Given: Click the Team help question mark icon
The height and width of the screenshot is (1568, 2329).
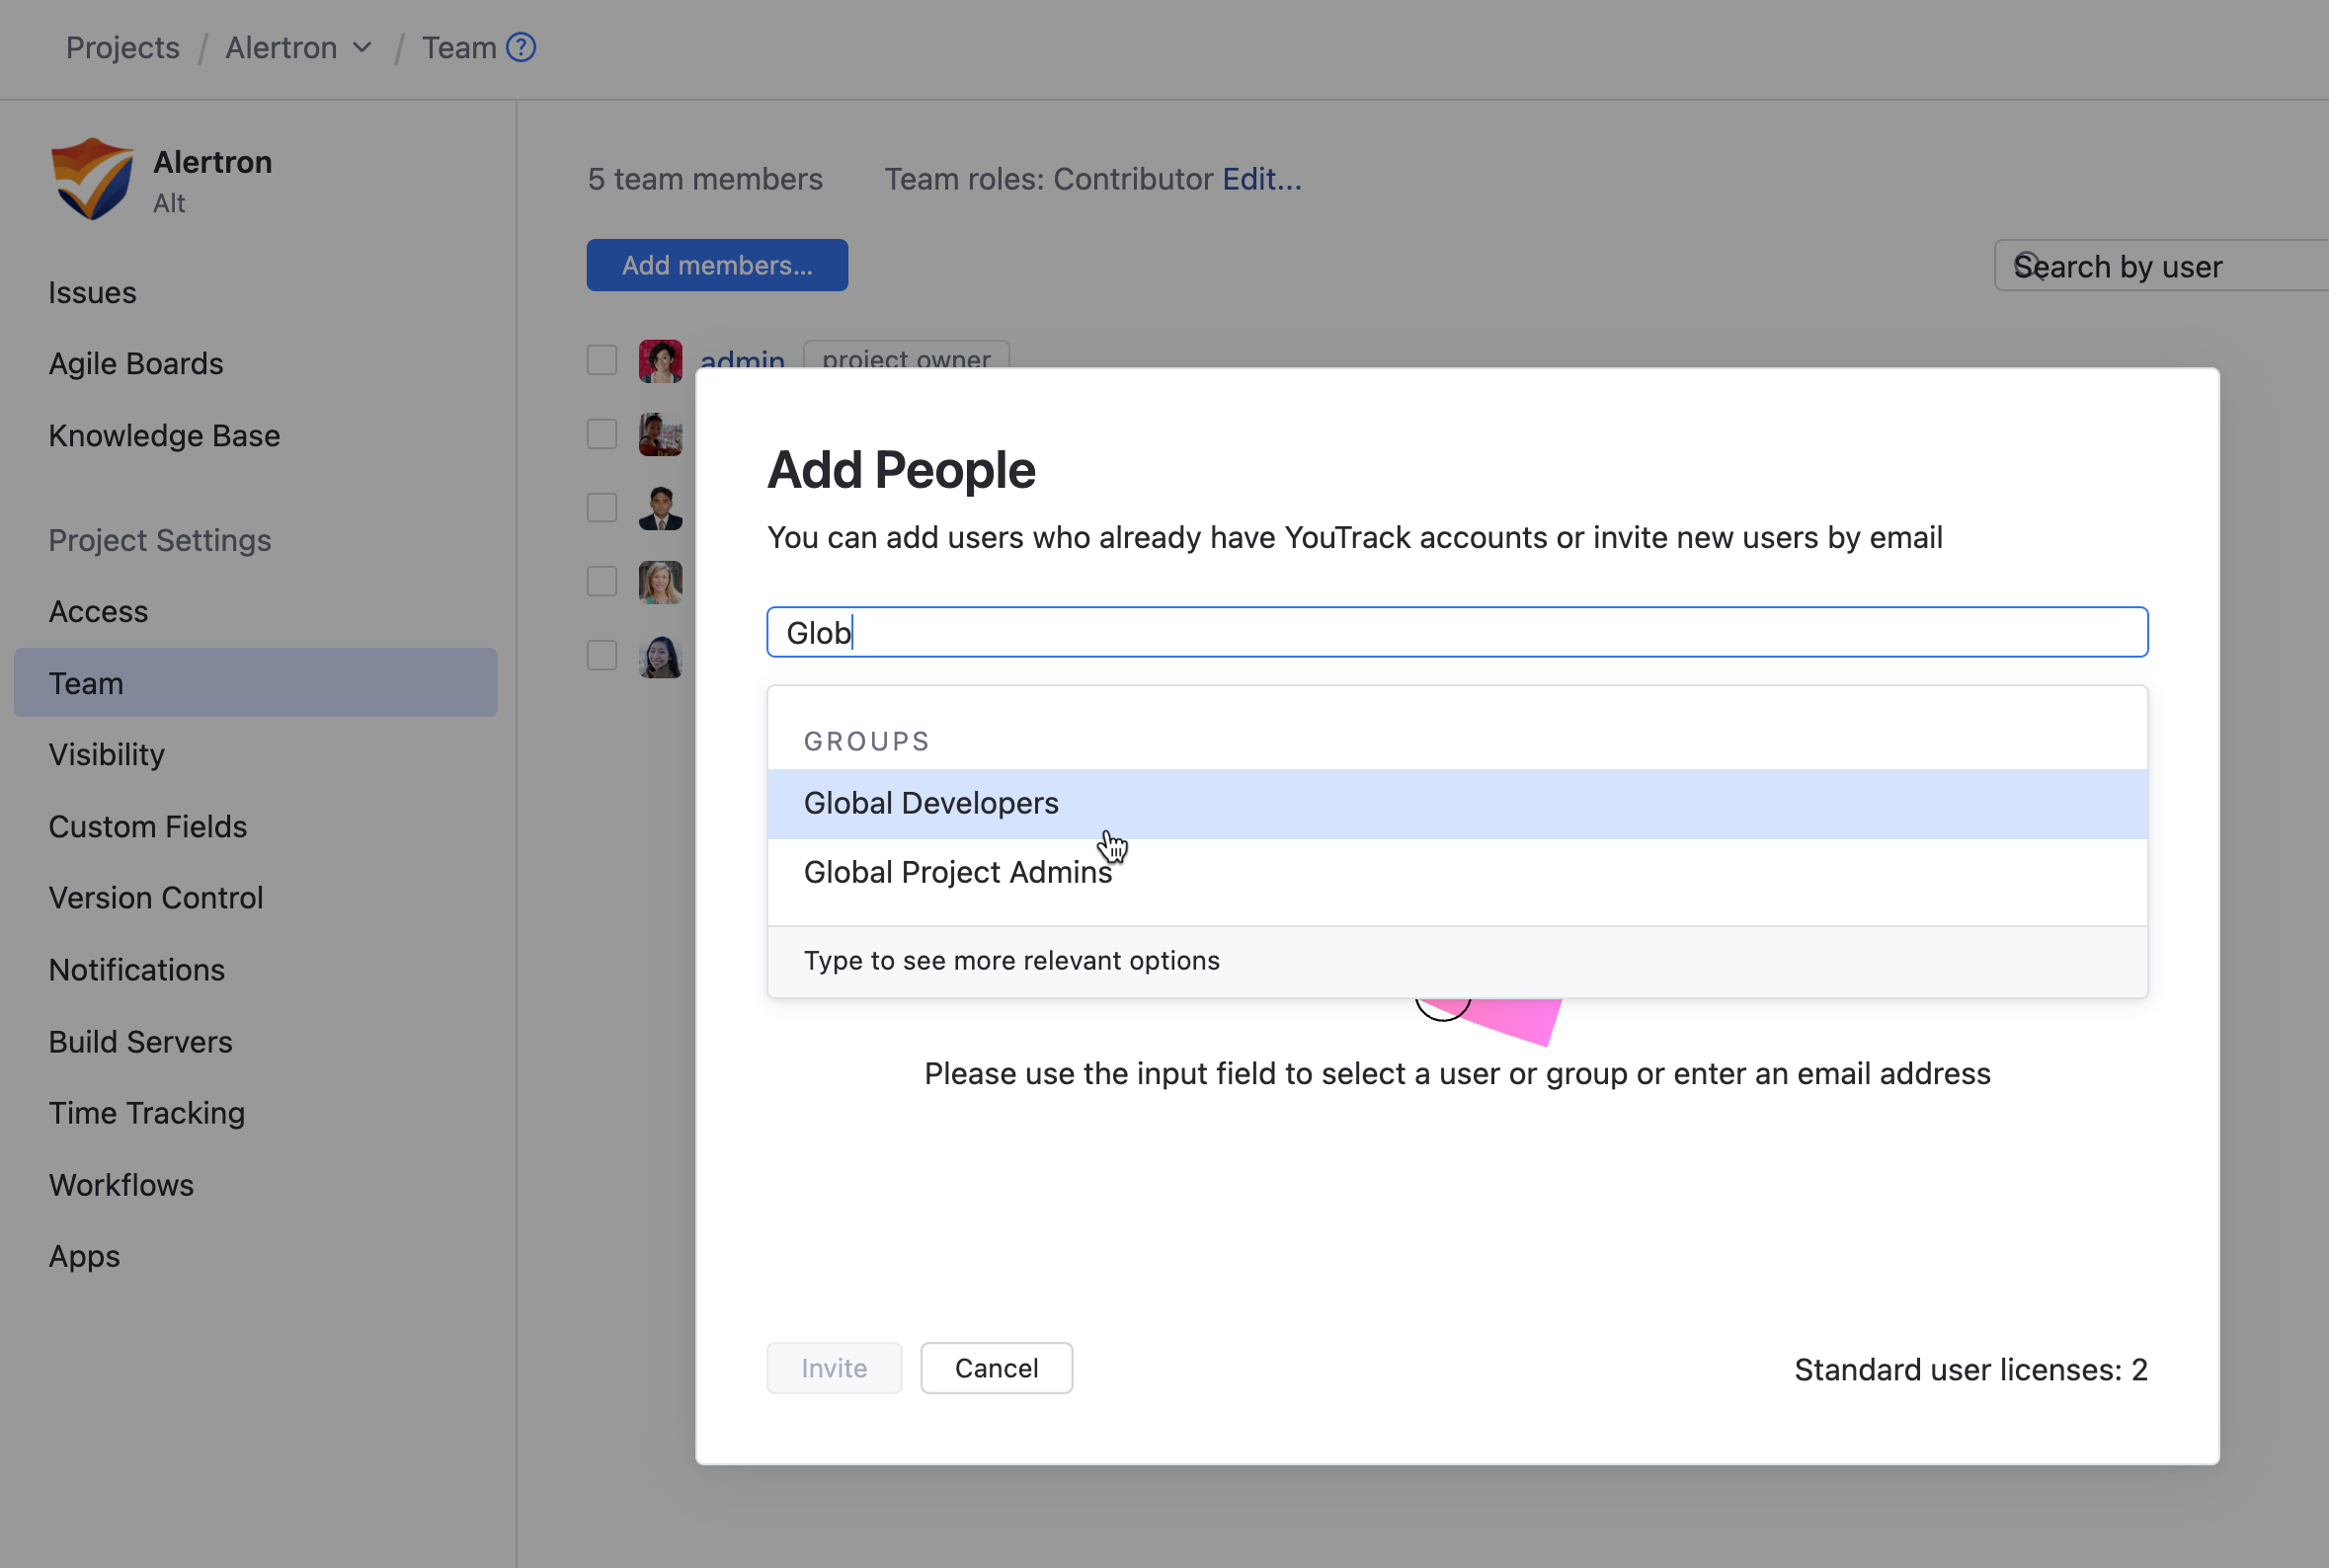Looking at the screenshot, I should pyautogui.click(x=521, y=47).
